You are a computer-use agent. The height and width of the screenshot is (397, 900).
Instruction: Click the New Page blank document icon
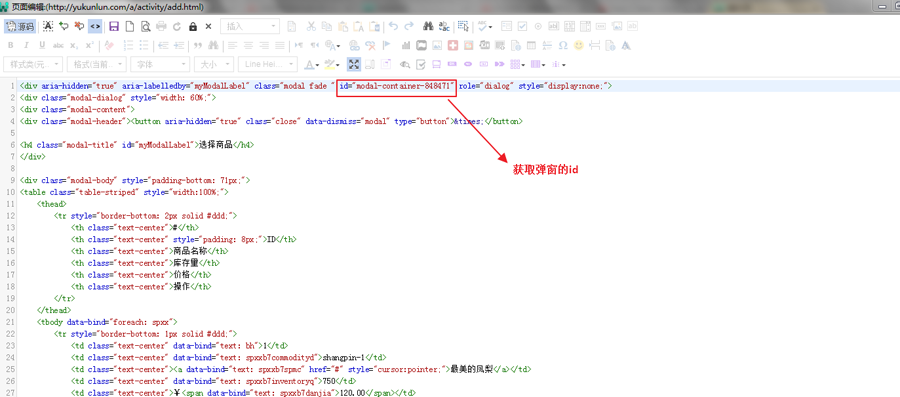[130, 26]
